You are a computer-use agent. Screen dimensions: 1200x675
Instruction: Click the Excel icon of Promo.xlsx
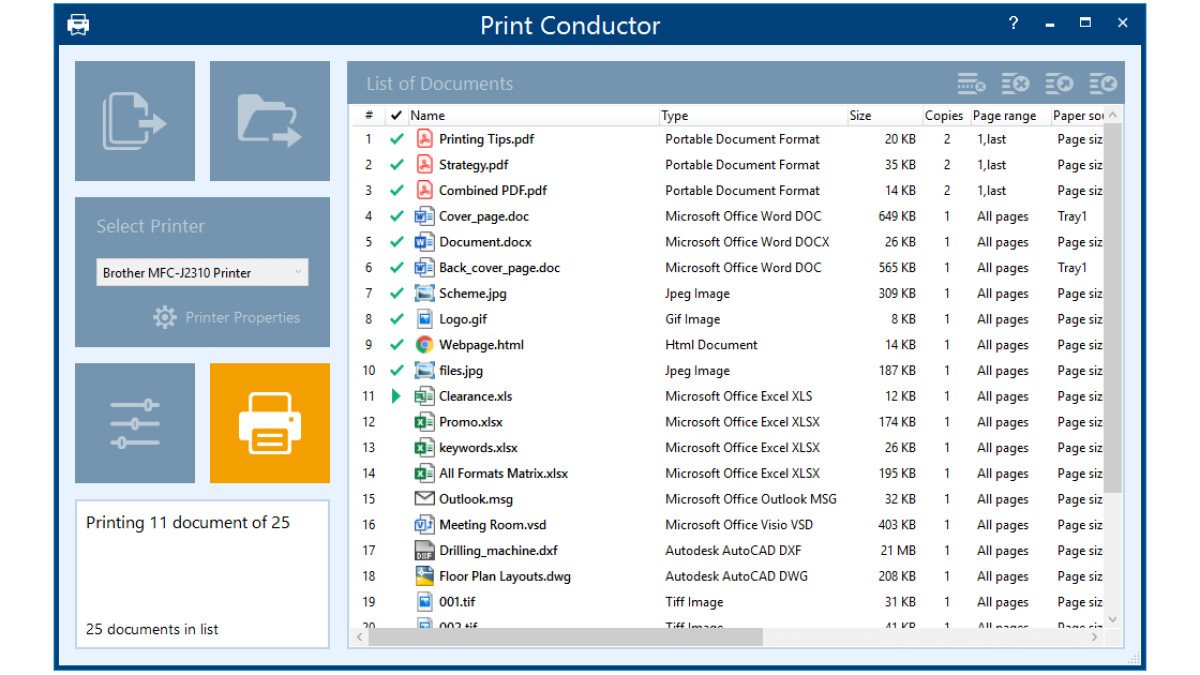pyautogui.click(x=424, y=422)
